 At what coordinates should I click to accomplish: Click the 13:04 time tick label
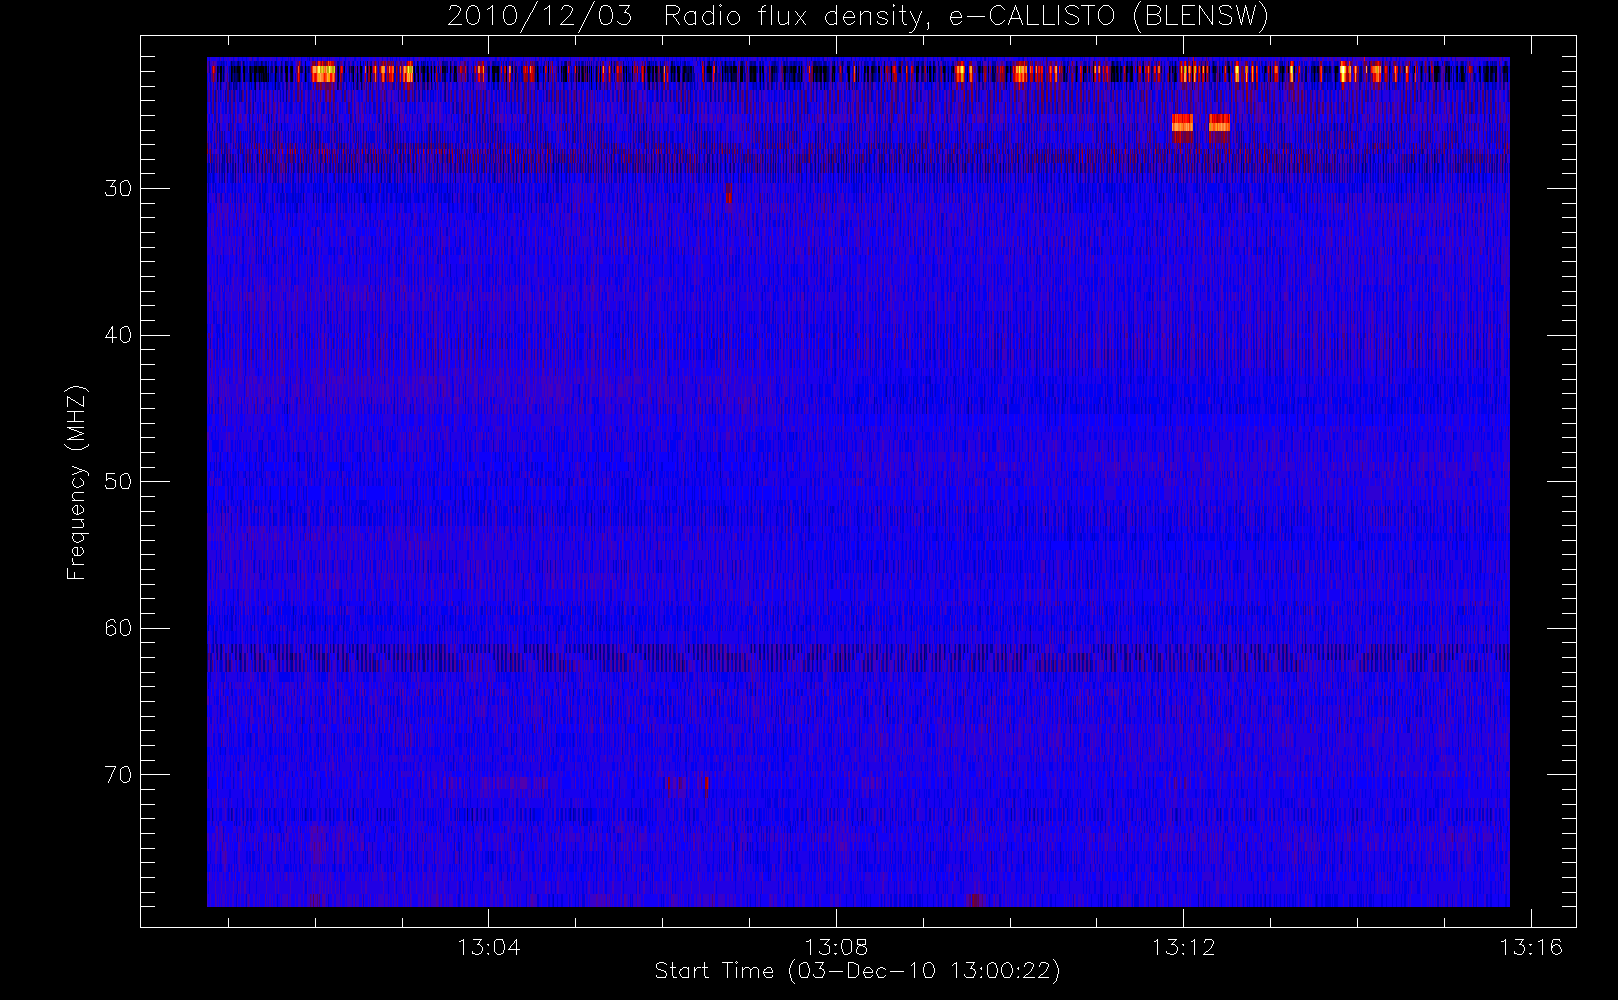489,947
